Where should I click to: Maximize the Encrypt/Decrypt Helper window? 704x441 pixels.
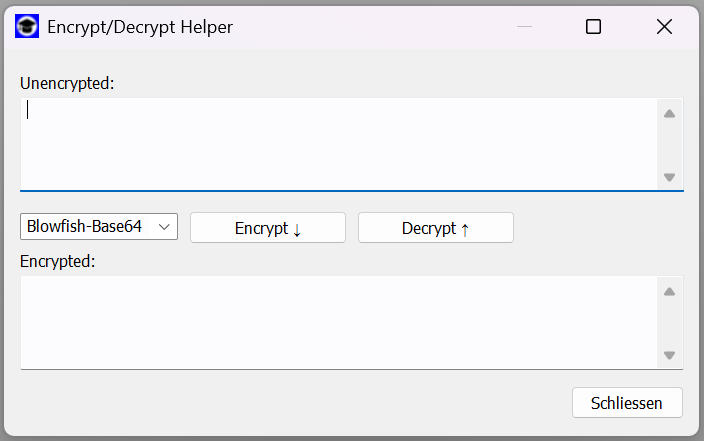tap(593, 26)
